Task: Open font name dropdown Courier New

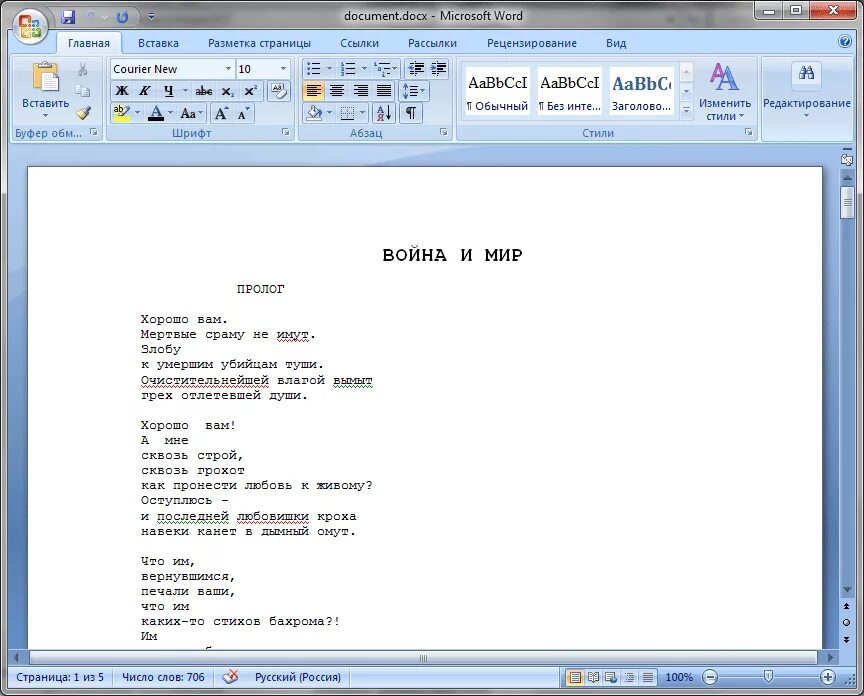Action: click(228, 69)
